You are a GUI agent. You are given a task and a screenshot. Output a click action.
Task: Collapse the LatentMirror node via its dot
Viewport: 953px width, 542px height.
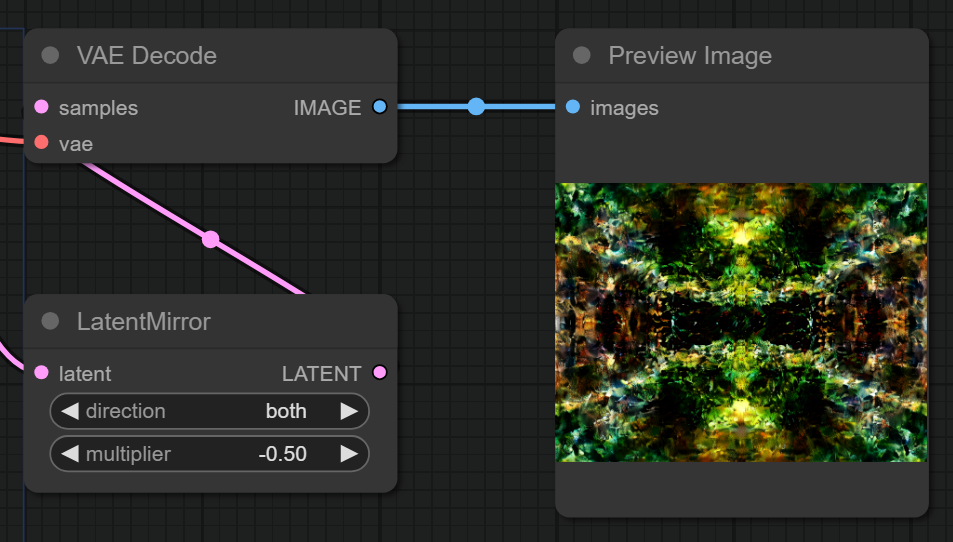tap(50, 321)
